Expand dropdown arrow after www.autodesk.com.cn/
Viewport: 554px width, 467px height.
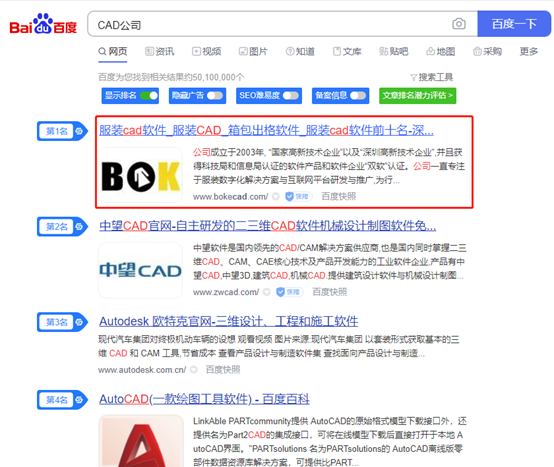click(194, 370)
